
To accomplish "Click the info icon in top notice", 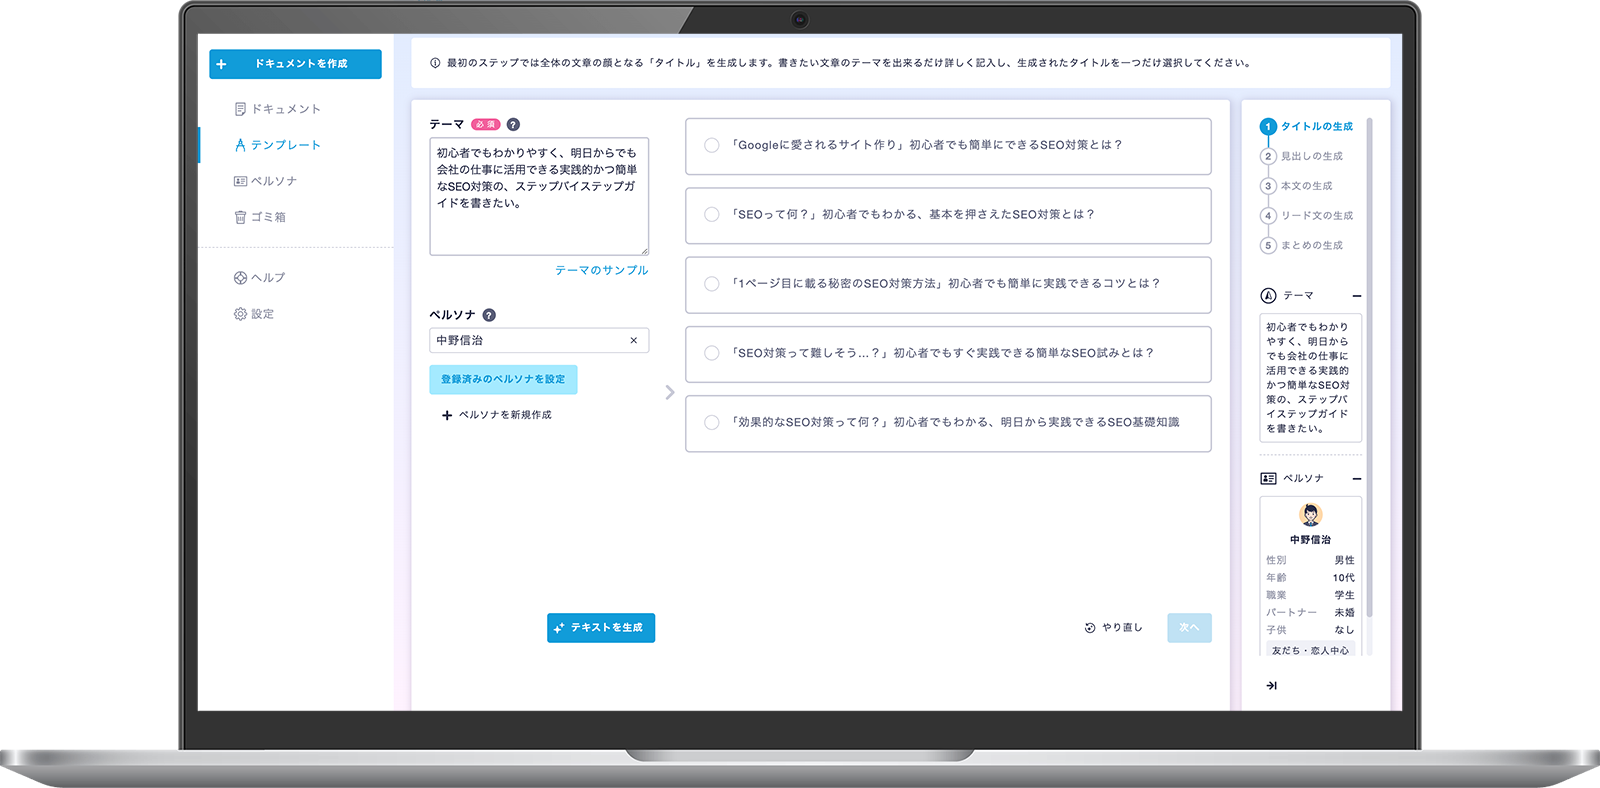I will point(435,63).
